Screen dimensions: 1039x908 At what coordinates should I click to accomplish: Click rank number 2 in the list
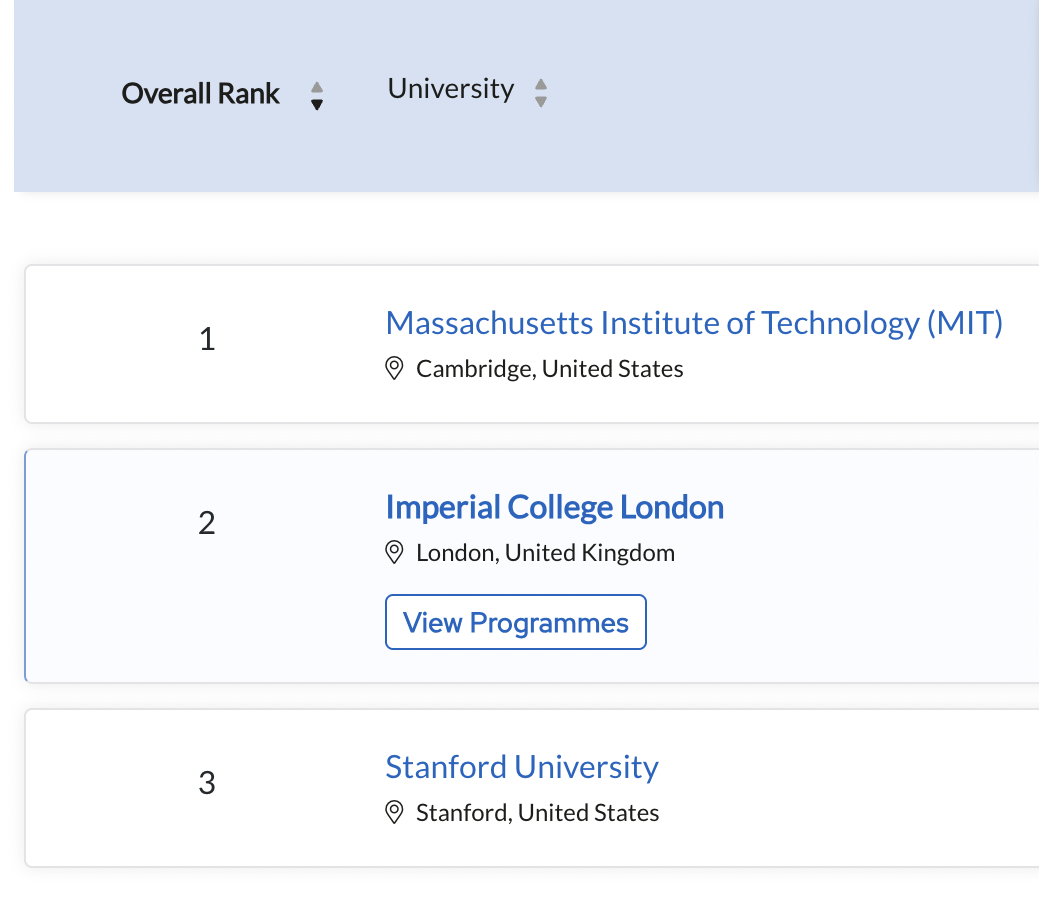(207, 523)
